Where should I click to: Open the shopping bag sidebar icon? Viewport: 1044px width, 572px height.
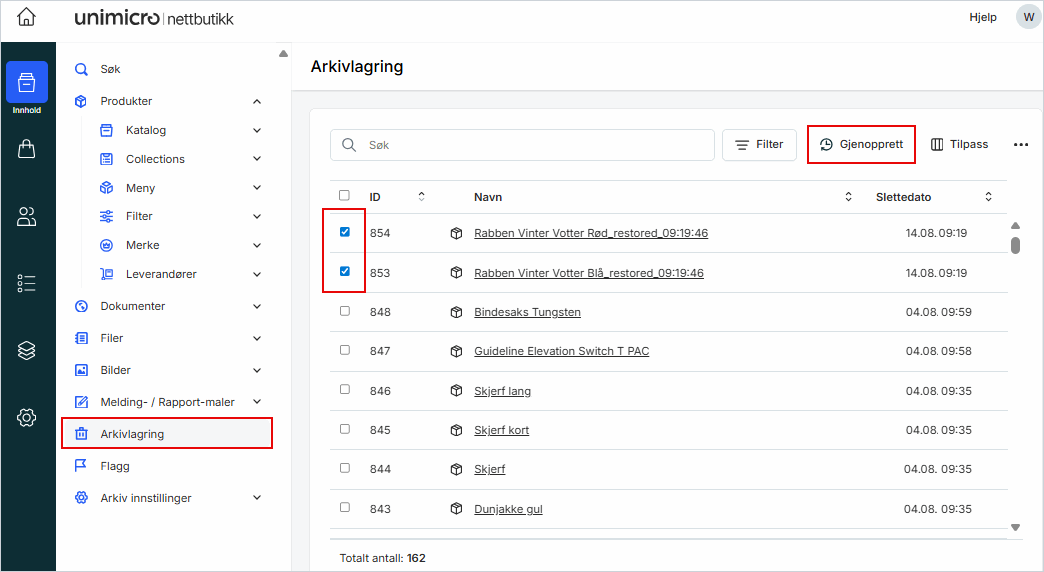(x=27, y=149)
